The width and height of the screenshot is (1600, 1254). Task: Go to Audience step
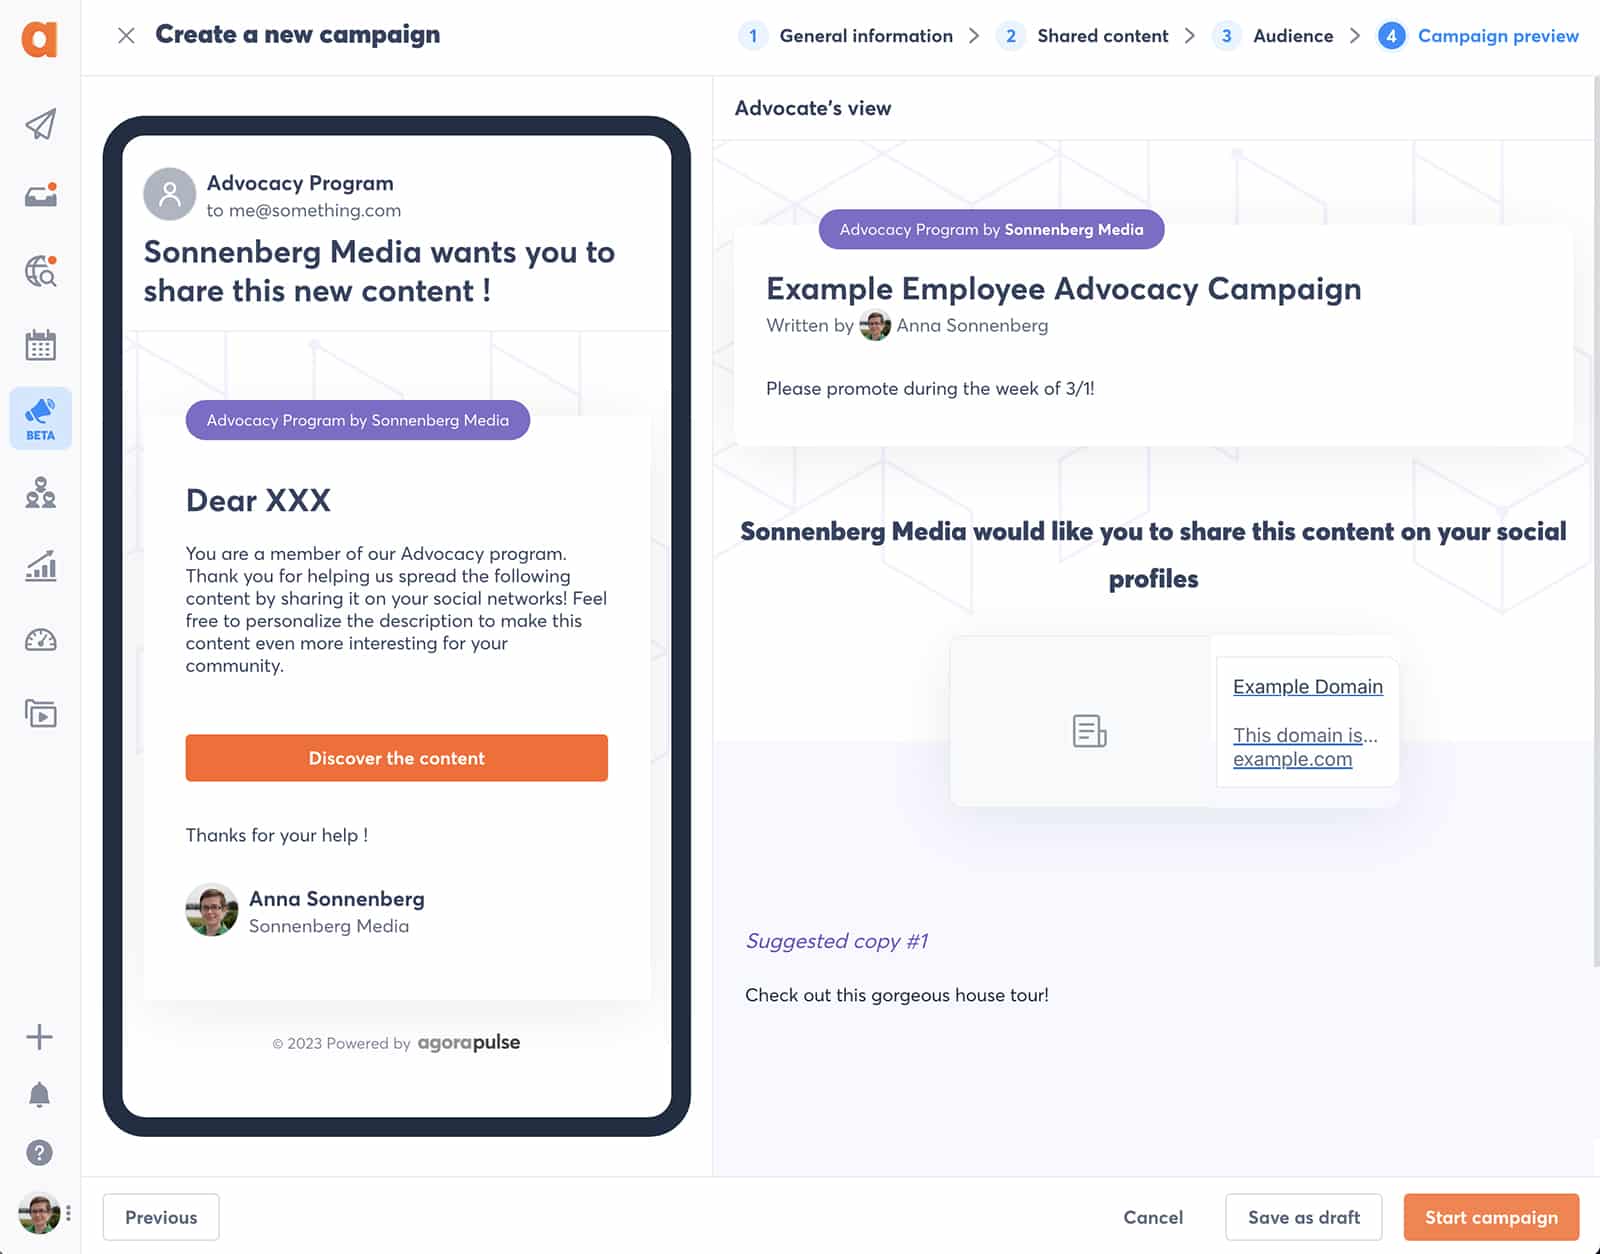pyautogui.click(x=1292, y=36)
